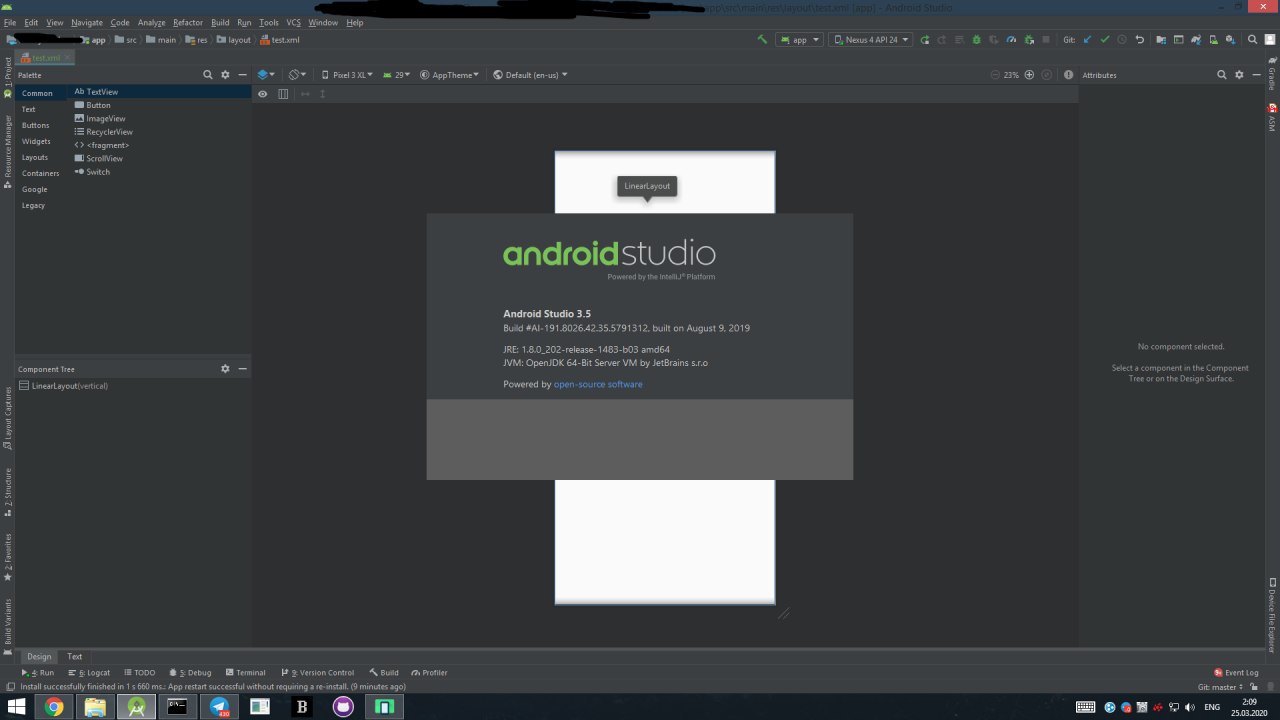
Task: Open the Palette settings gear
Action: pyautogui.click(x=225, y=75)
